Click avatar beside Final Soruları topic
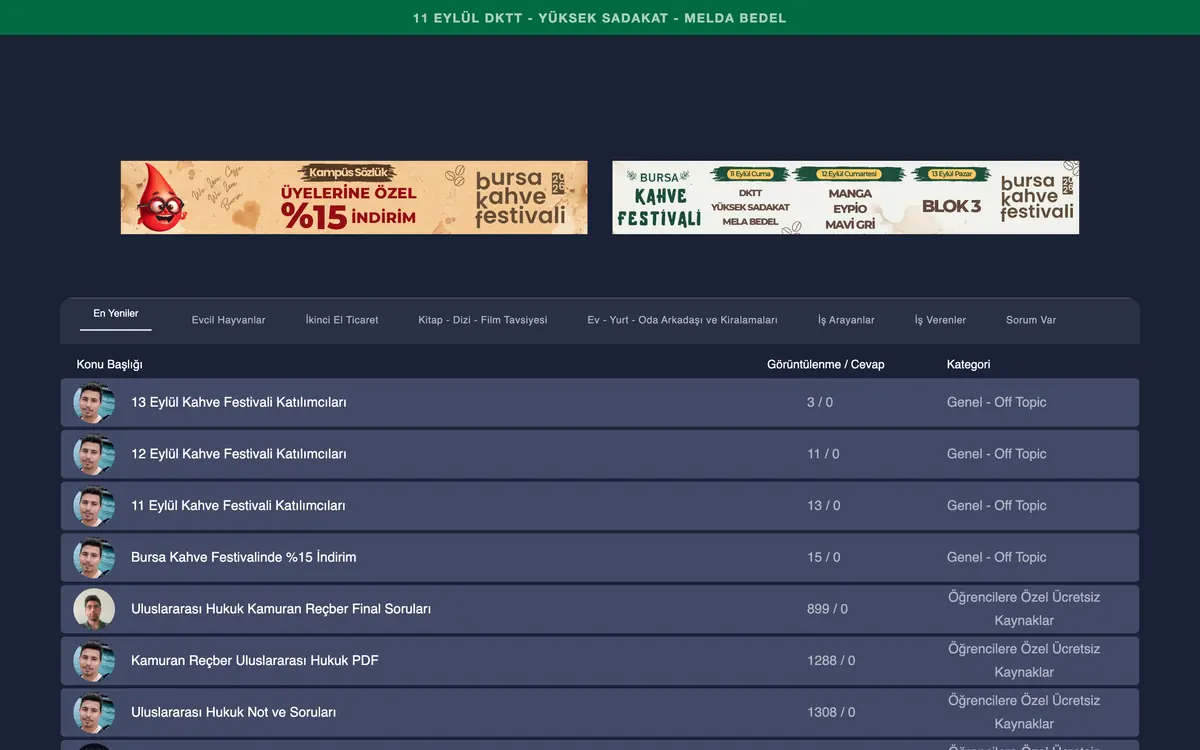1200x750 pixels. pyautogui.click(x=94, y=609)
